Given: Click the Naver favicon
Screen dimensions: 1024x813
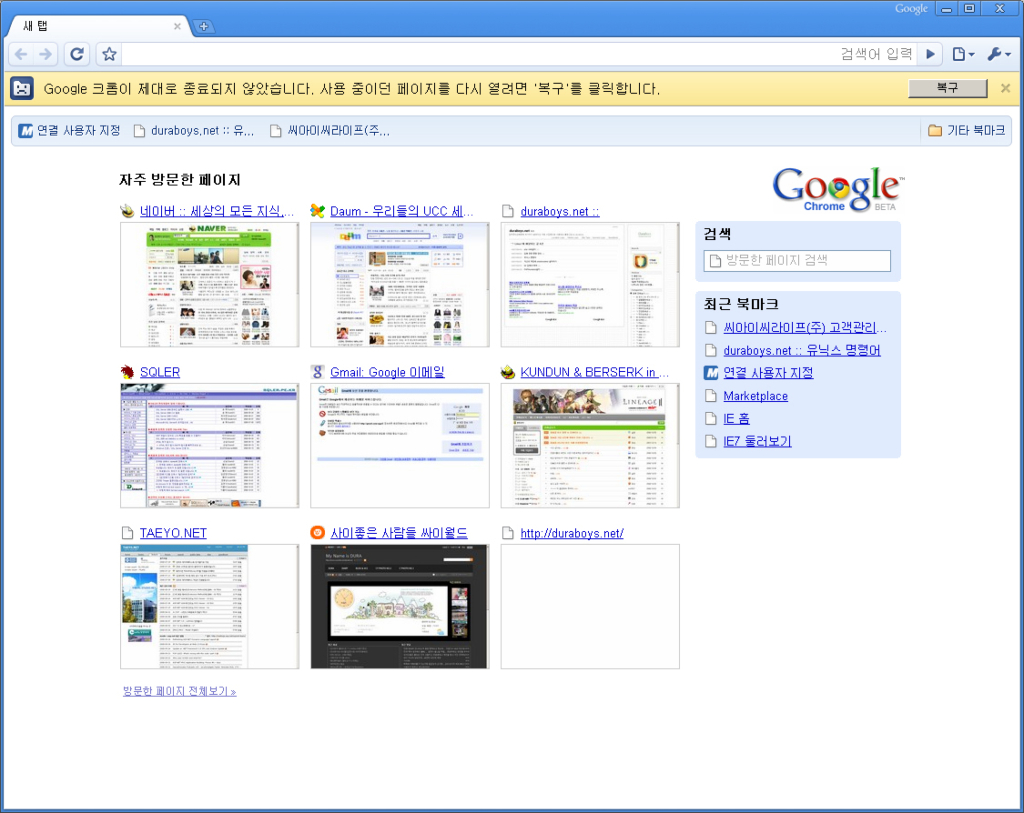Looking at the screenshot, I should [x=127, y=211].
